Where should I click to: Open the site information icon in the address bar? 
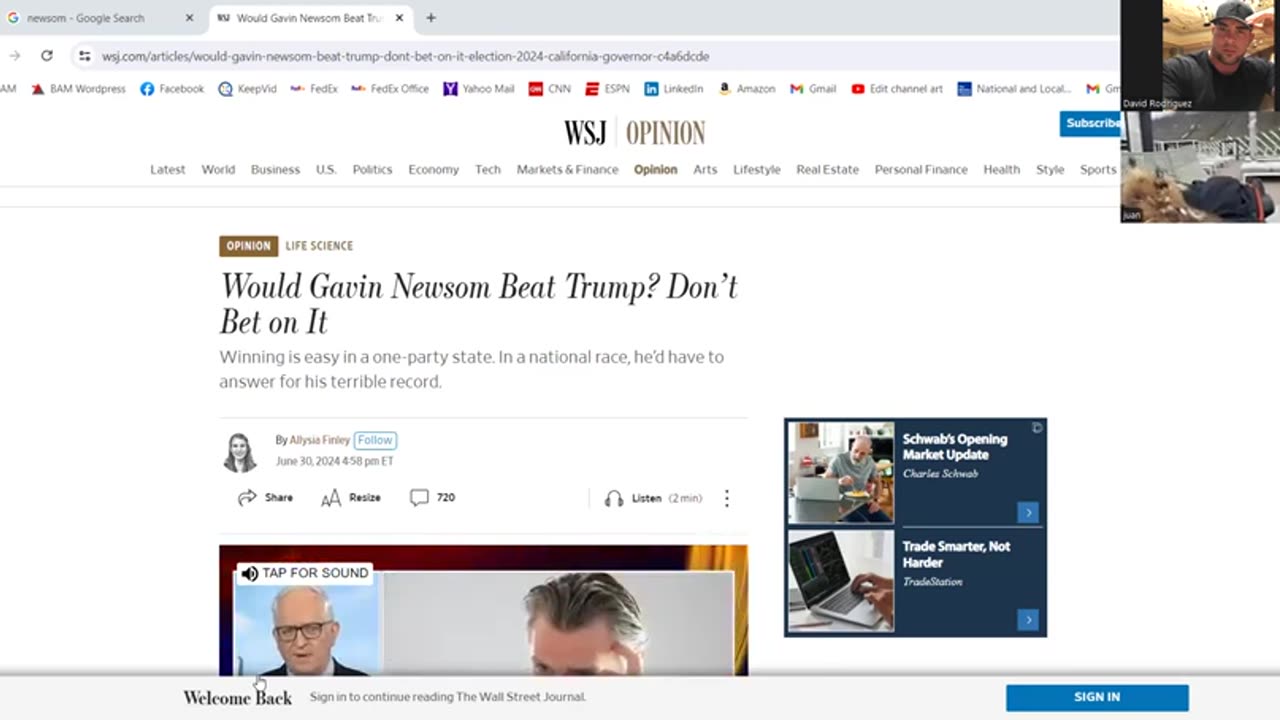pos(84,56)
